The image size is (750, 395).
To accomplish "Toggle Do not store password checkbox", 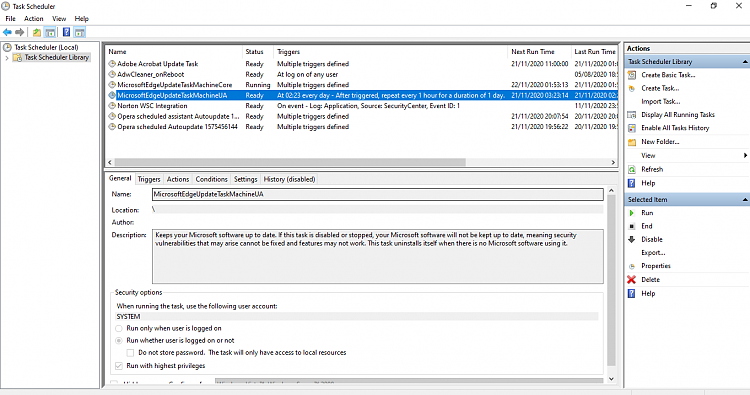I will (130, 353).
